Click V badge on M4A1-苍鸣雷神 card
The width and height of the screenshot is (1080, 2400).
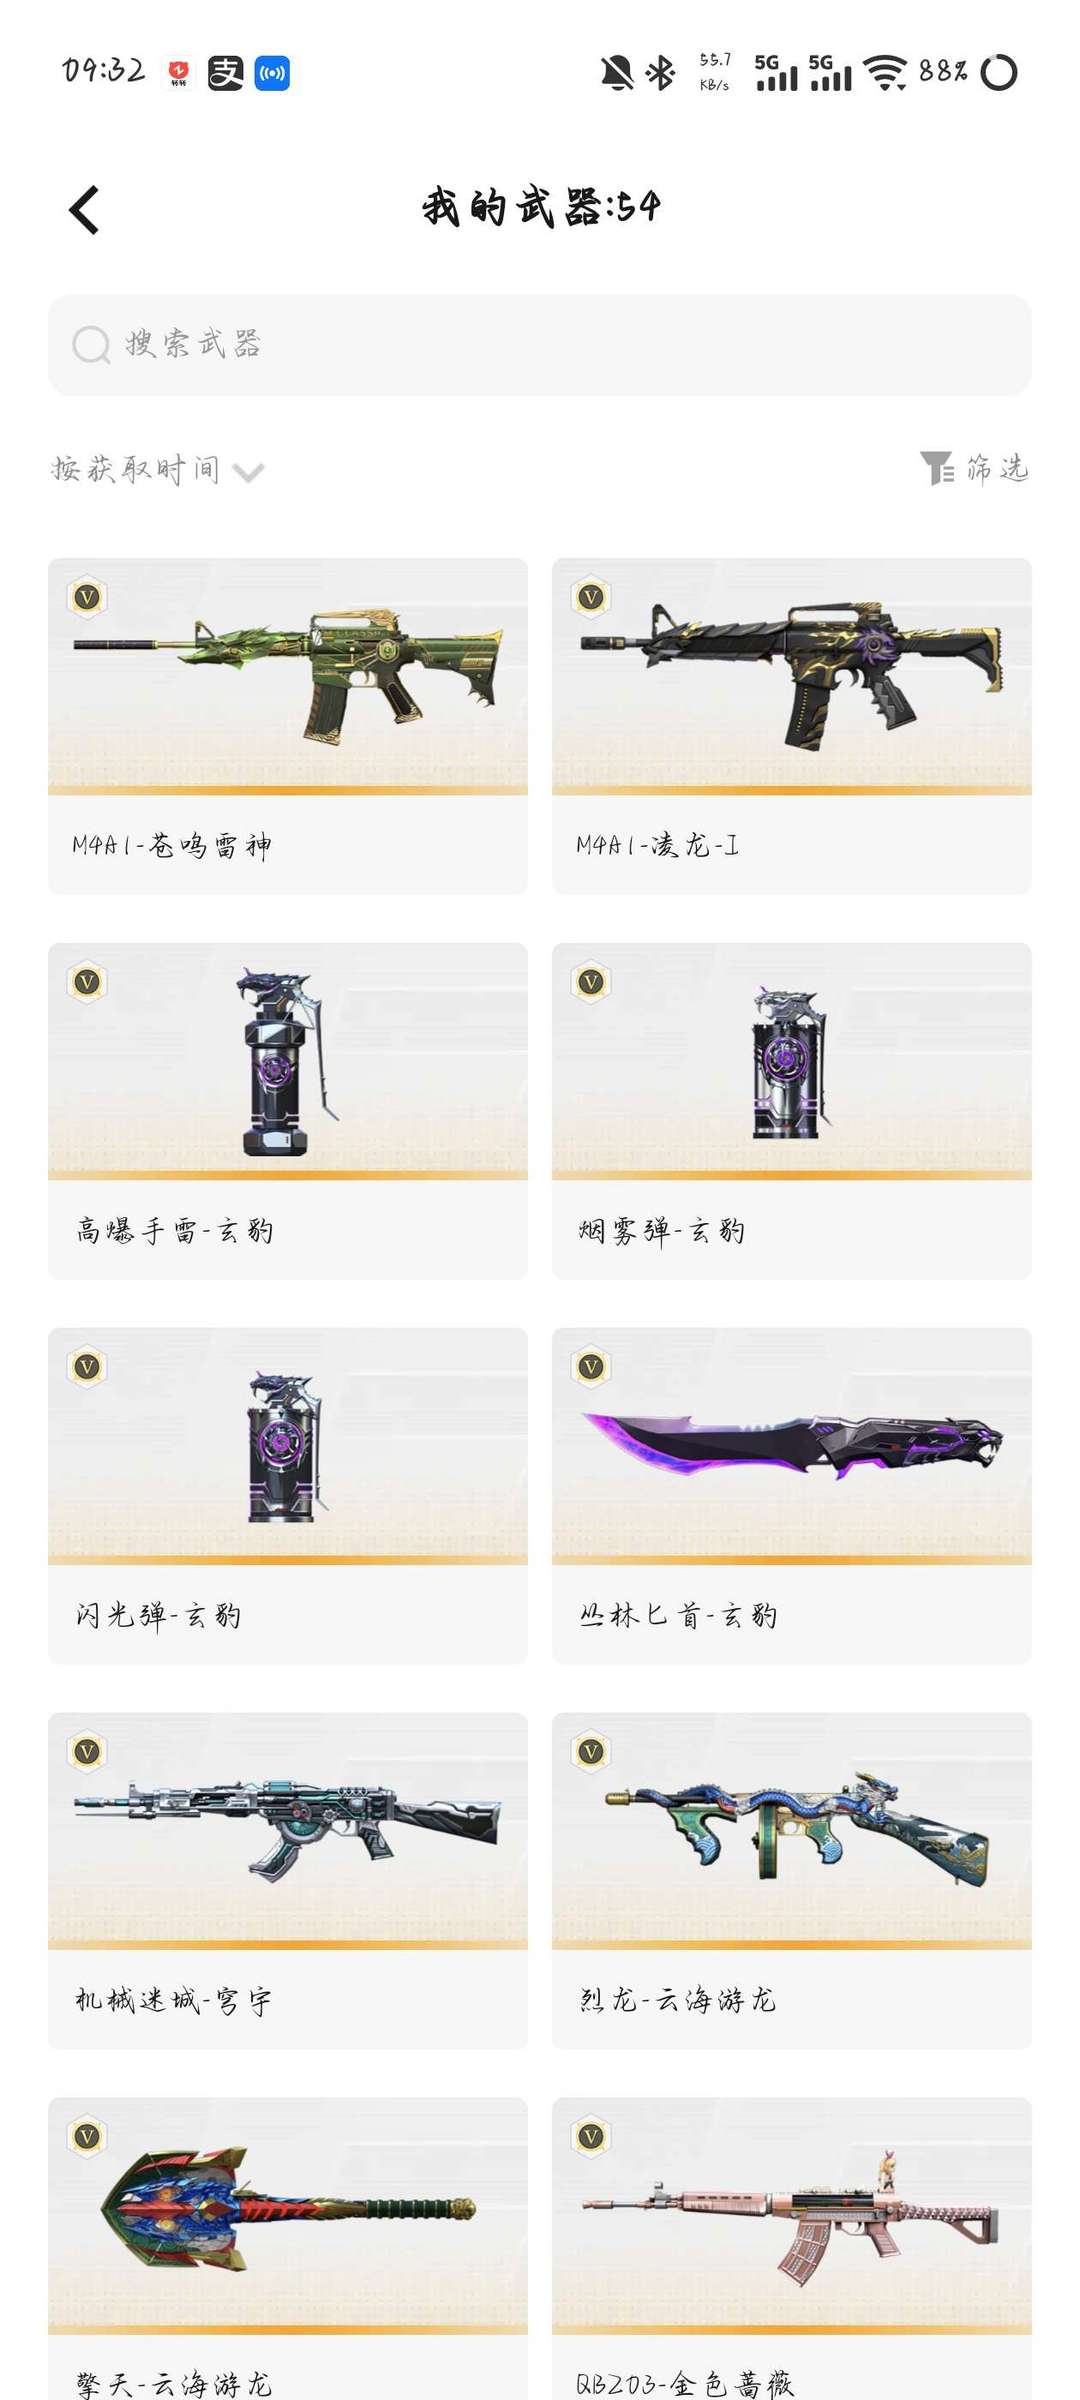(87, 598)
